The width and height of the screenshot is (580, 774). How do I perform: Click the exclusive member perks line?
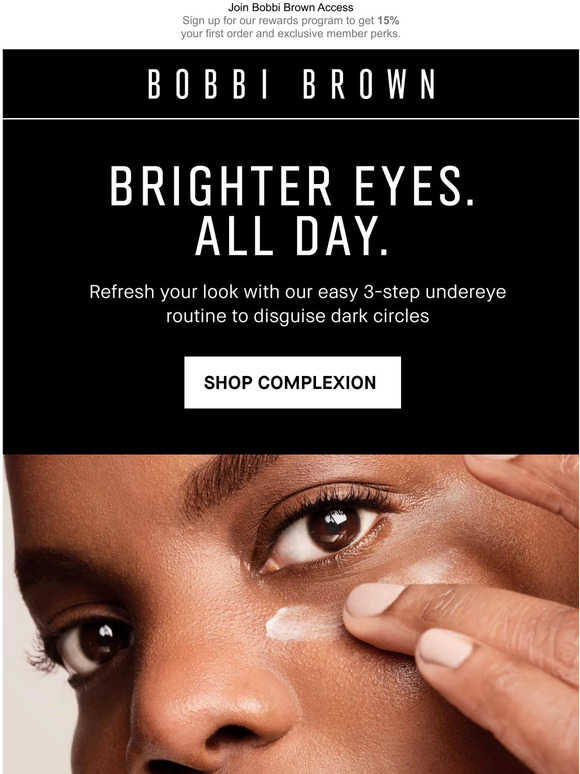[290, 34]
